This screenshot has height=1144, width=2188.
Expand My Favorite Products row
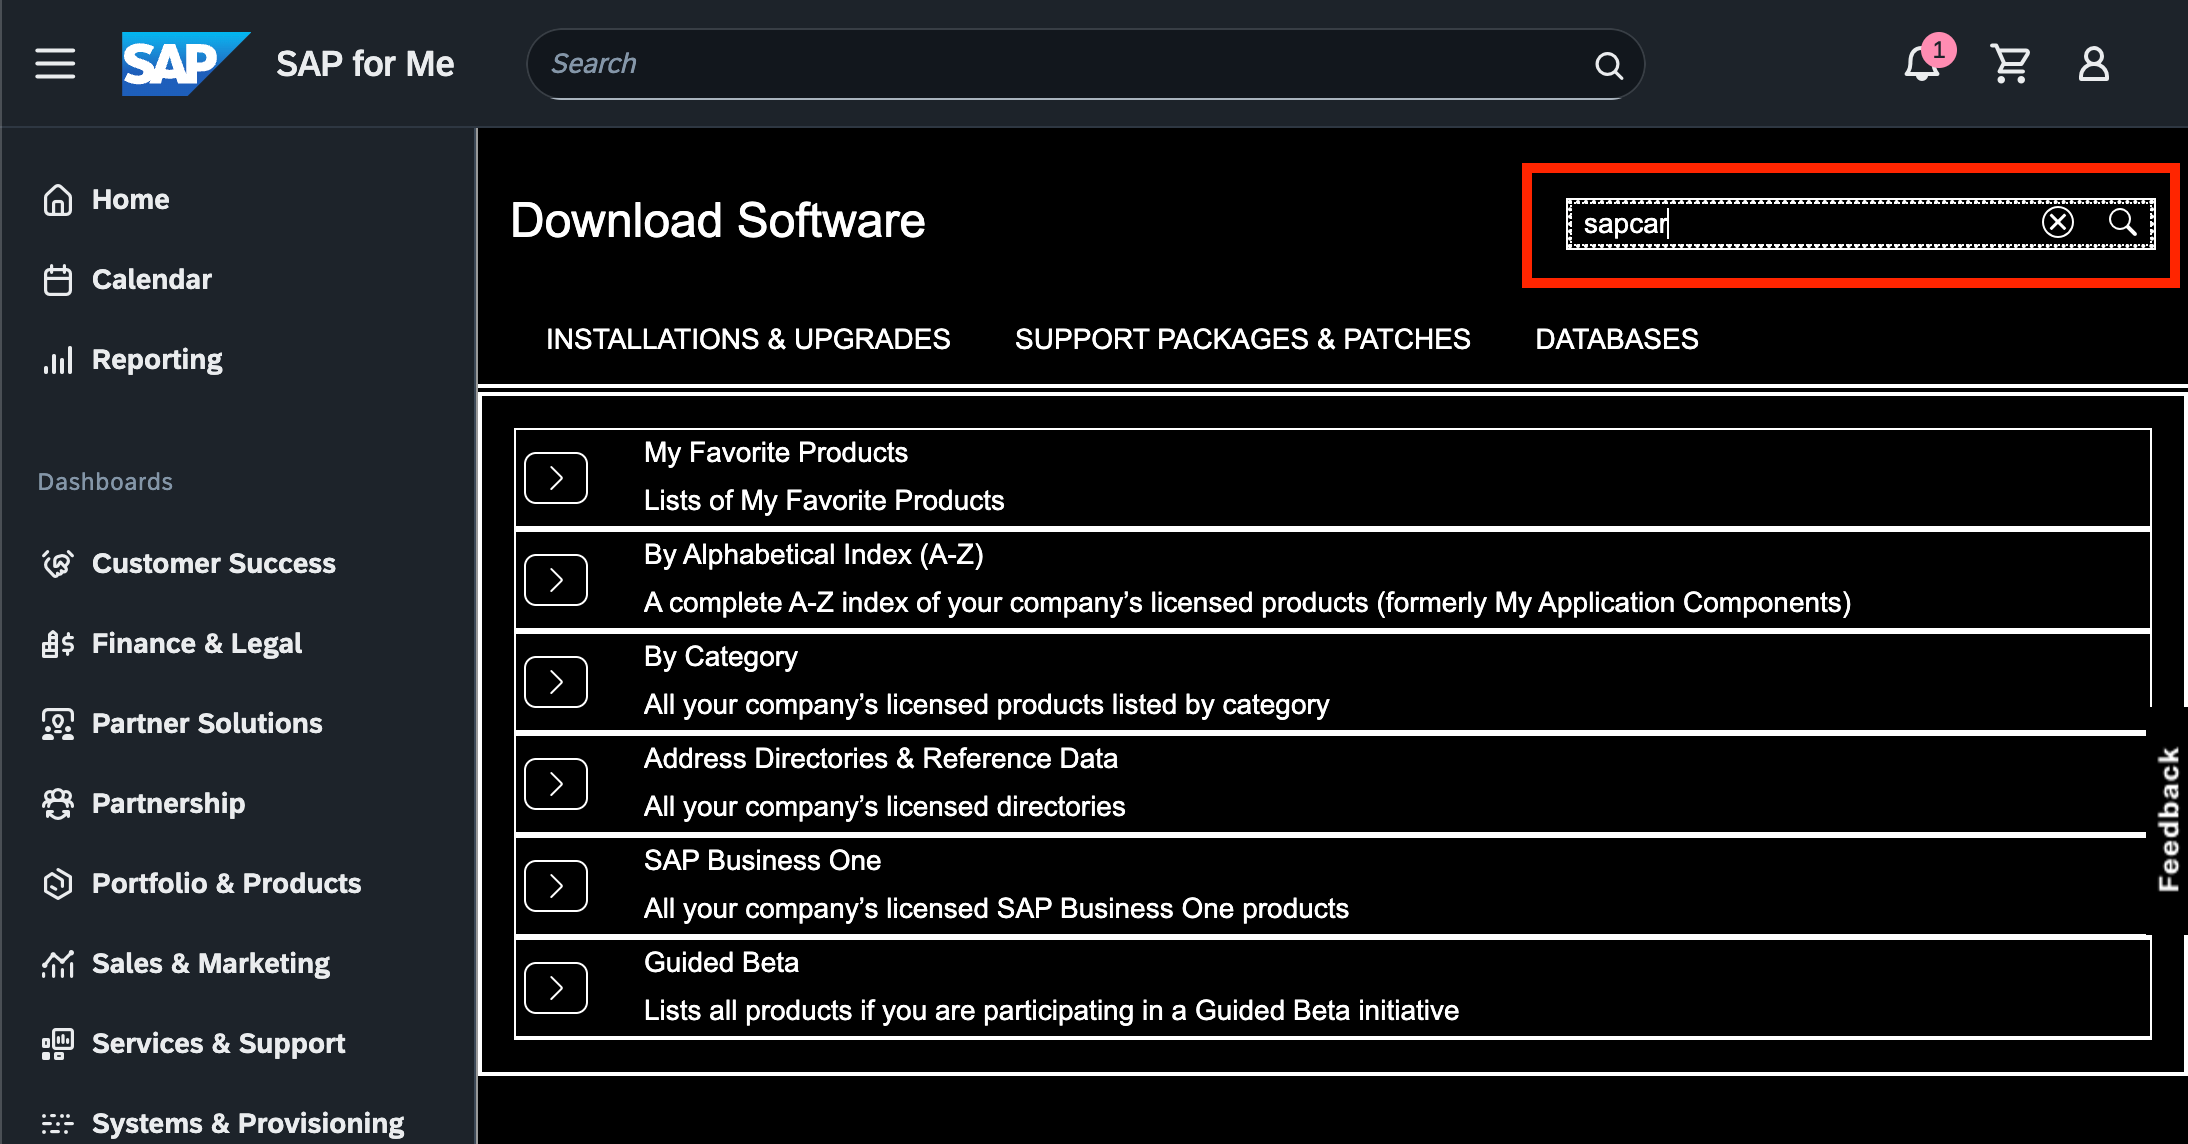click(x=556, y=478)
